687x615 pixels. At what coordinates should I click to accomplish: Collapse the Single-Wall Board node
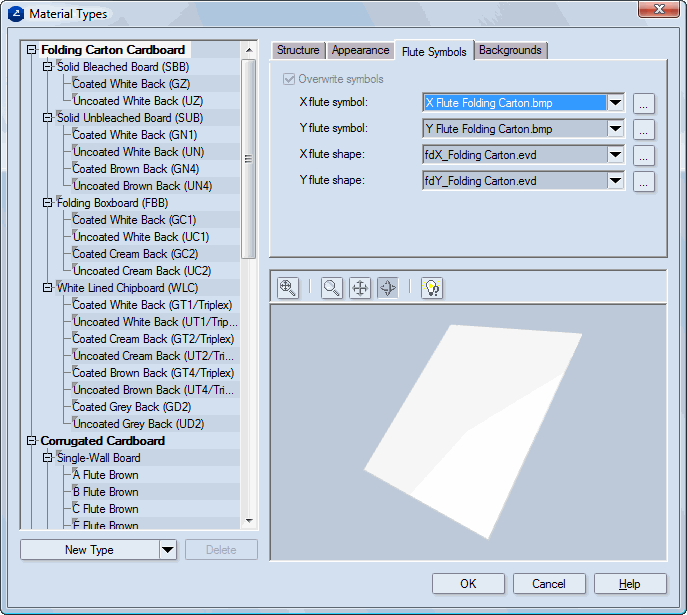47,458
